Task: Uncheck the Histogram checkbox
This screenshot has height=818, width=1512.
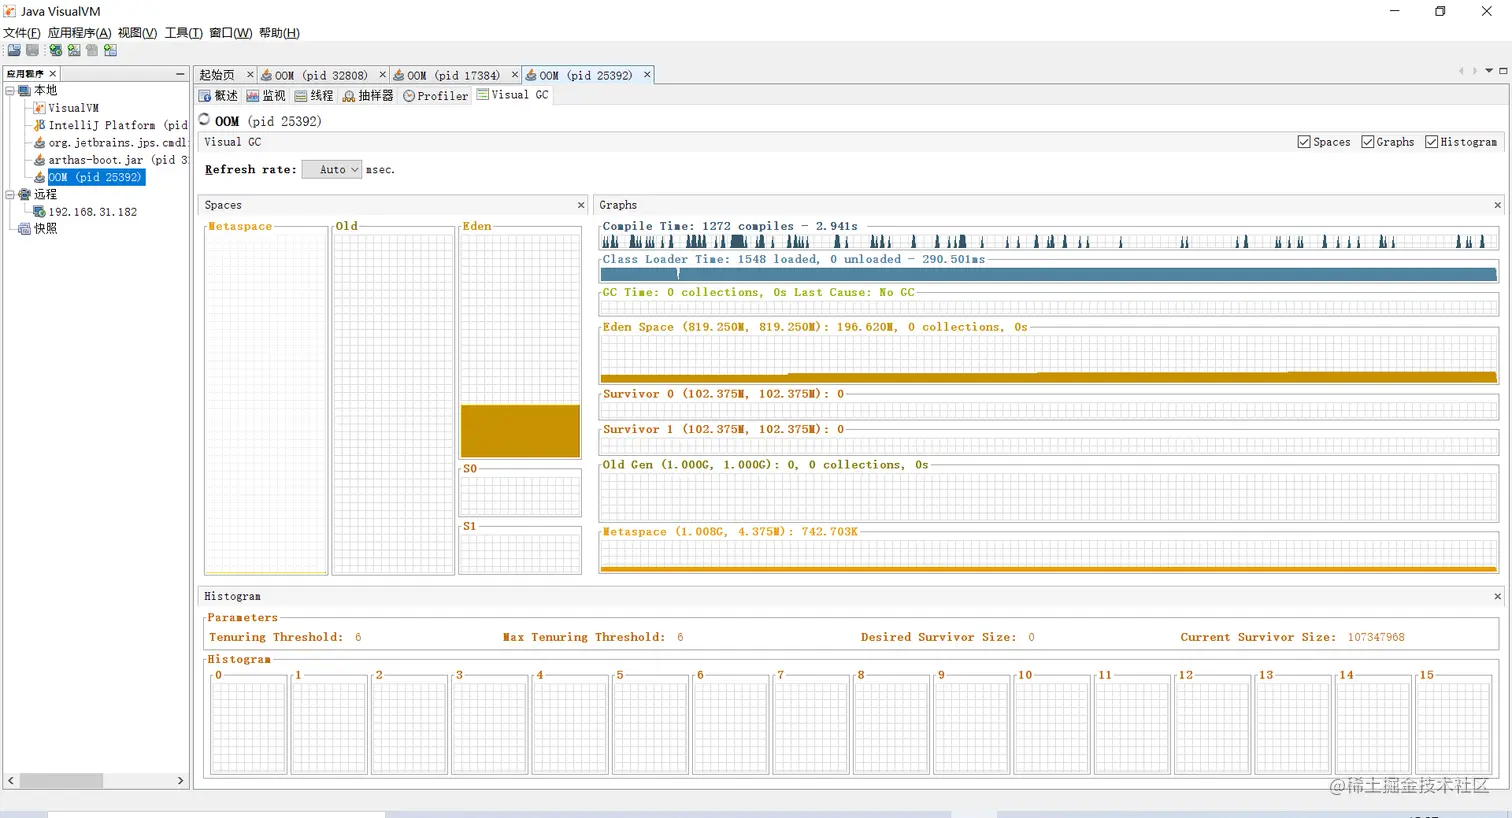Action: coord(1432,142)
